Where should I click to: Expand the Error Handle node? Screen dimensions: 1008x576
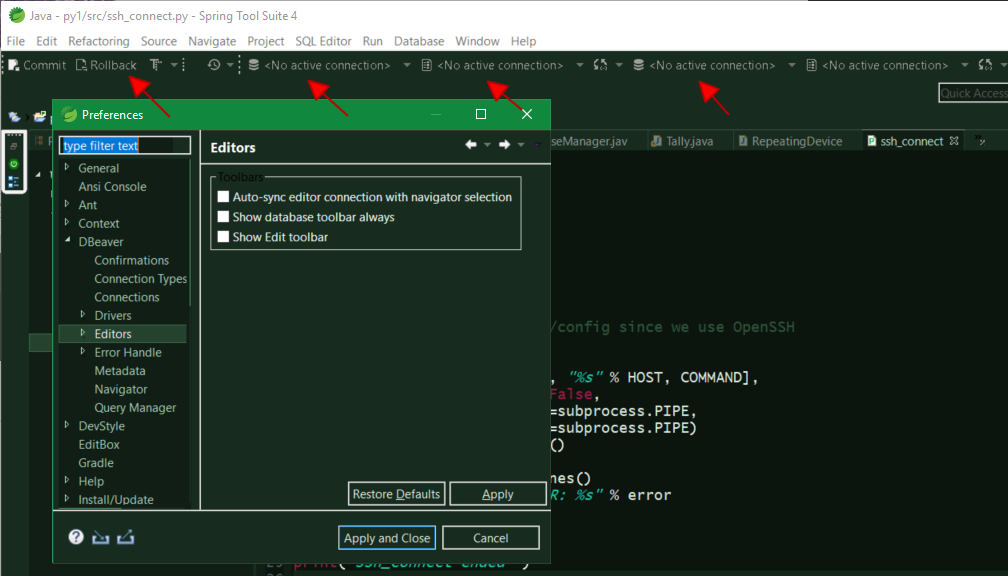pyautogui.click(x=83, y=351)
